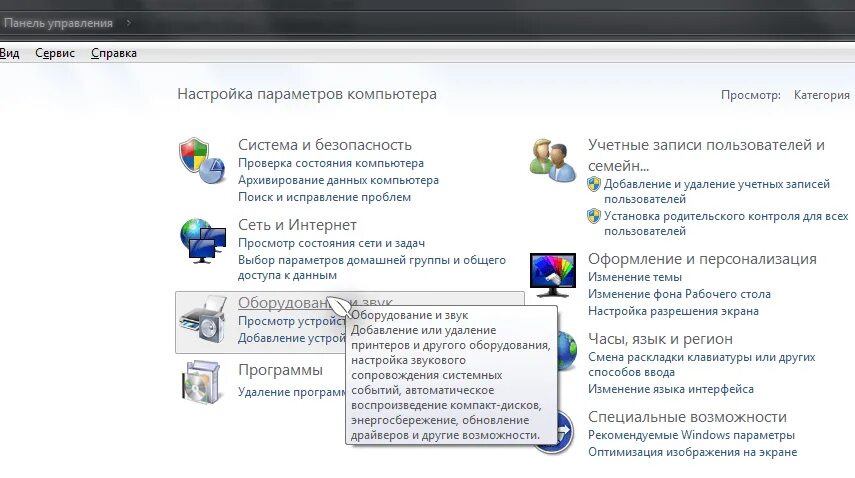Open Рекомендуемые Windows параметры link

691,435
